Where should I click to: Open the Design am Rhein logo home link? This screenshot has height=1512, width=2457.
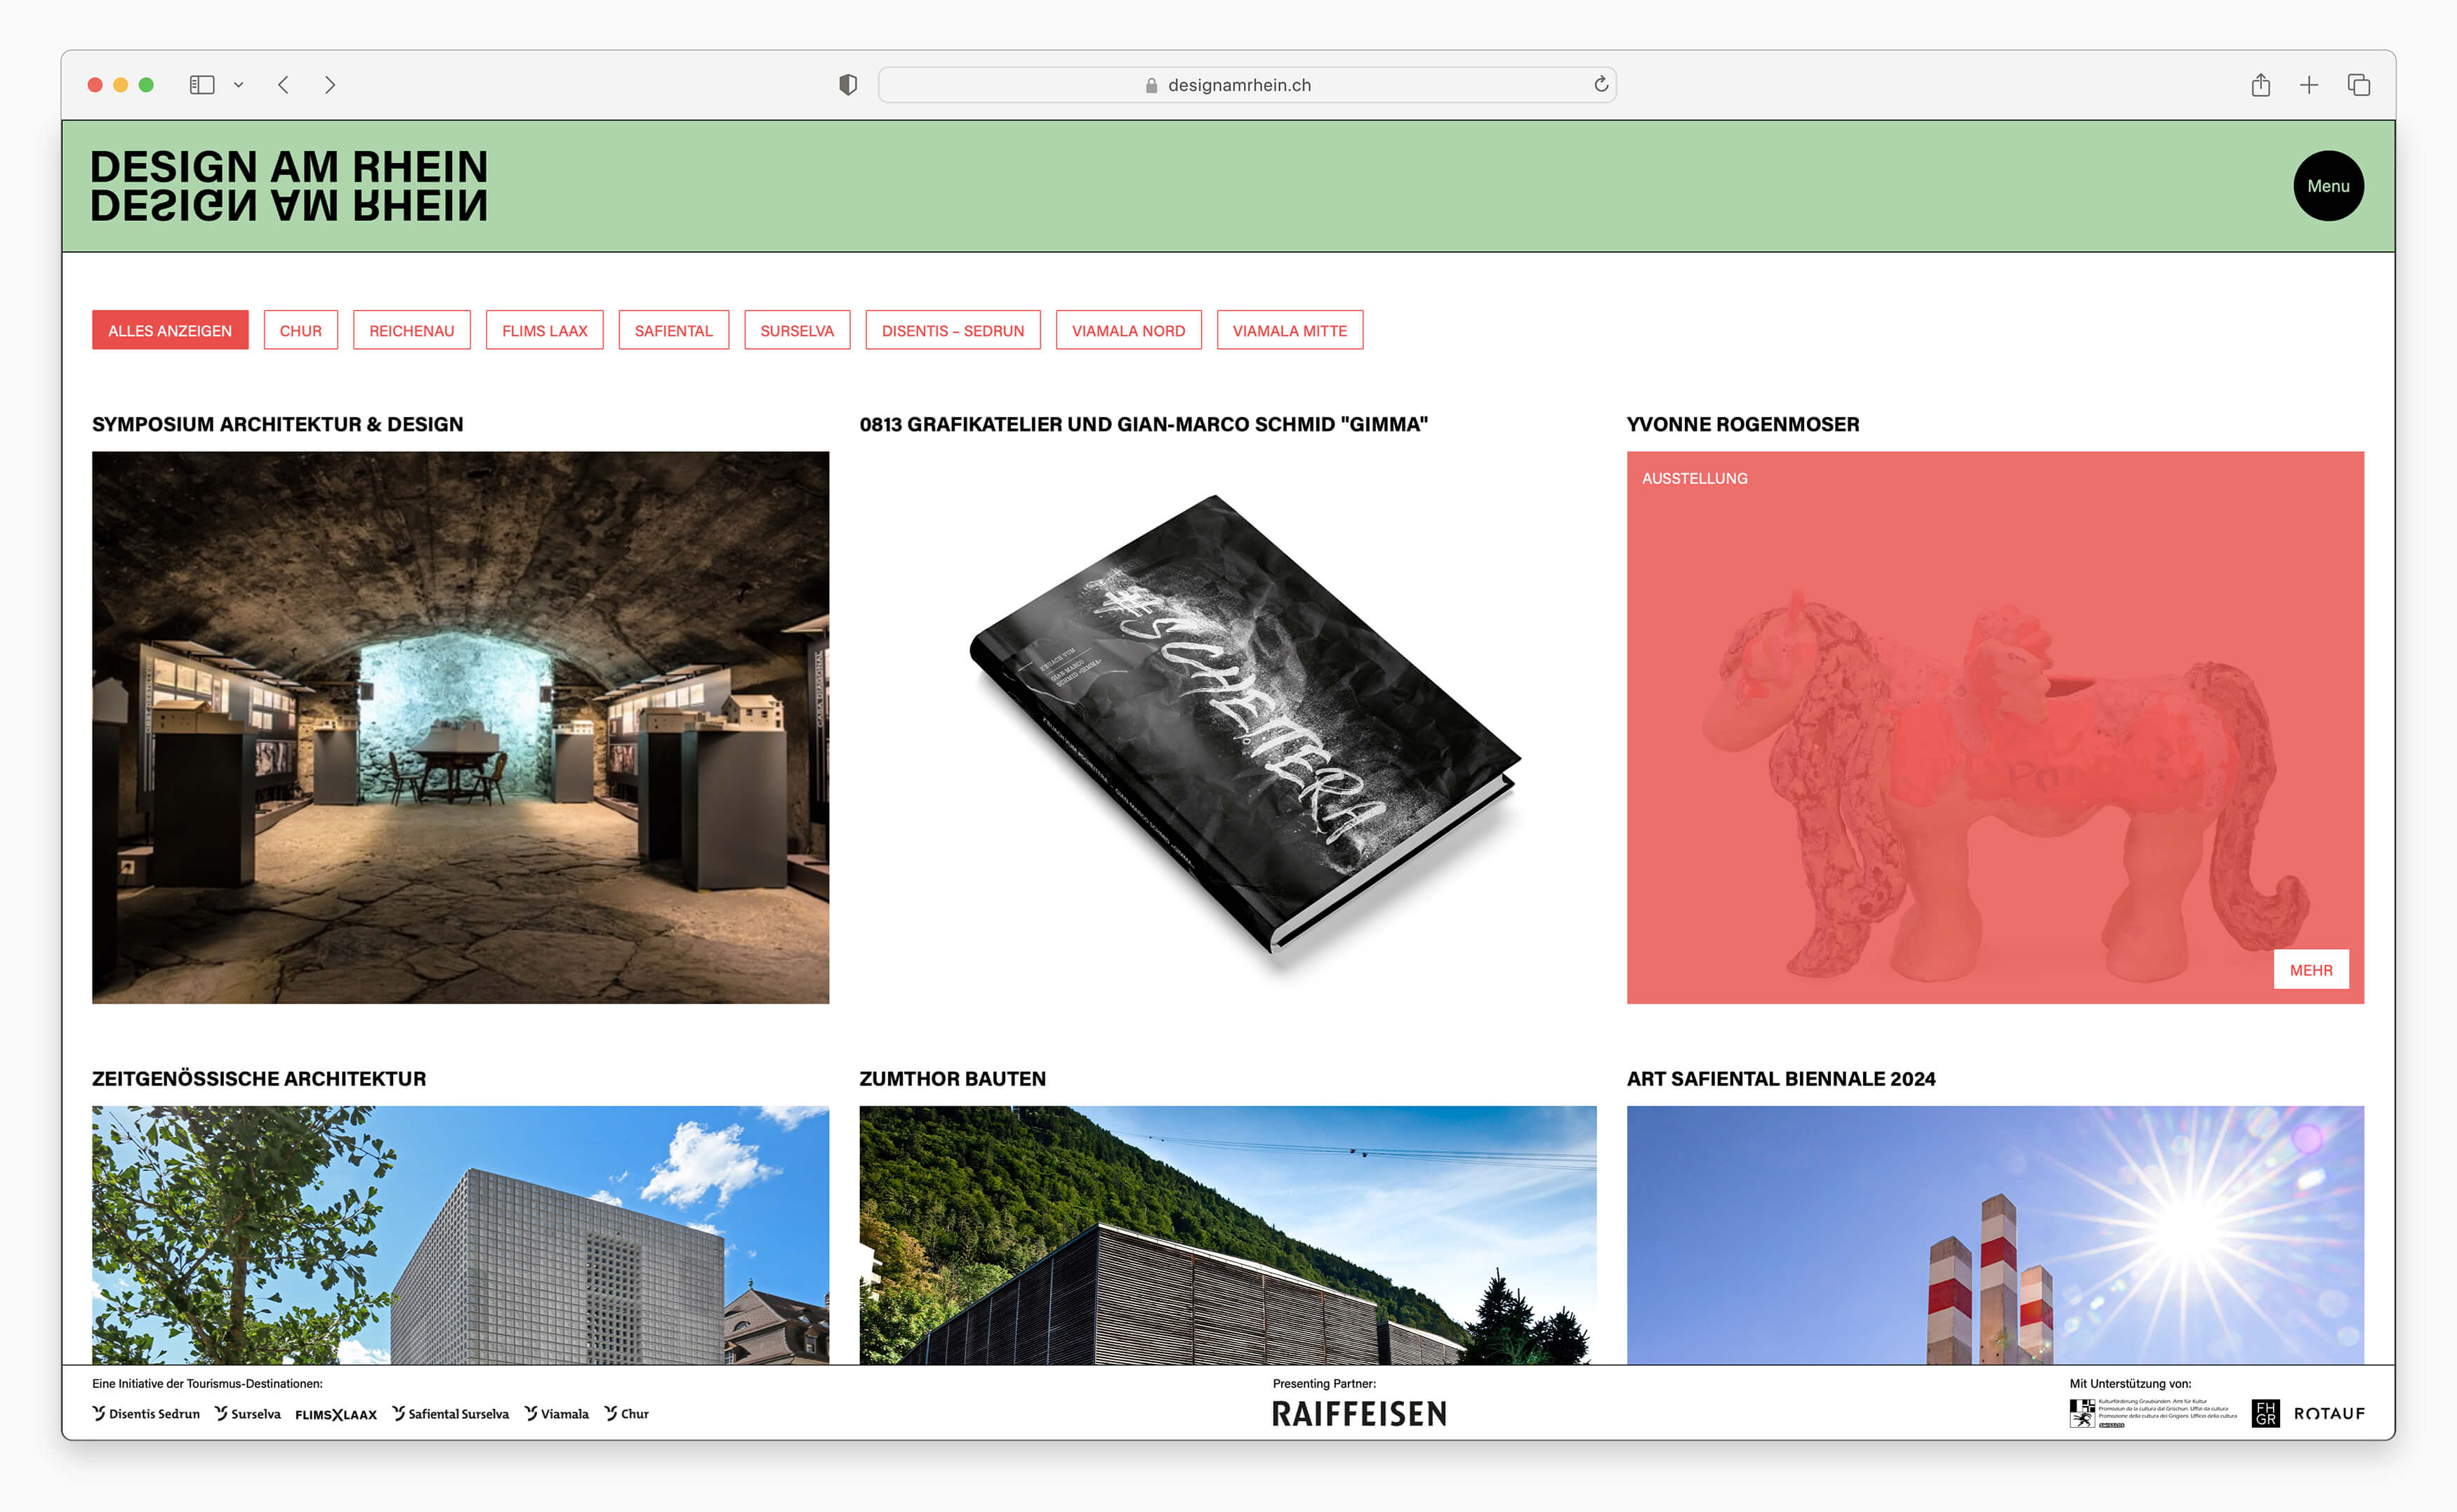(289, 186)
